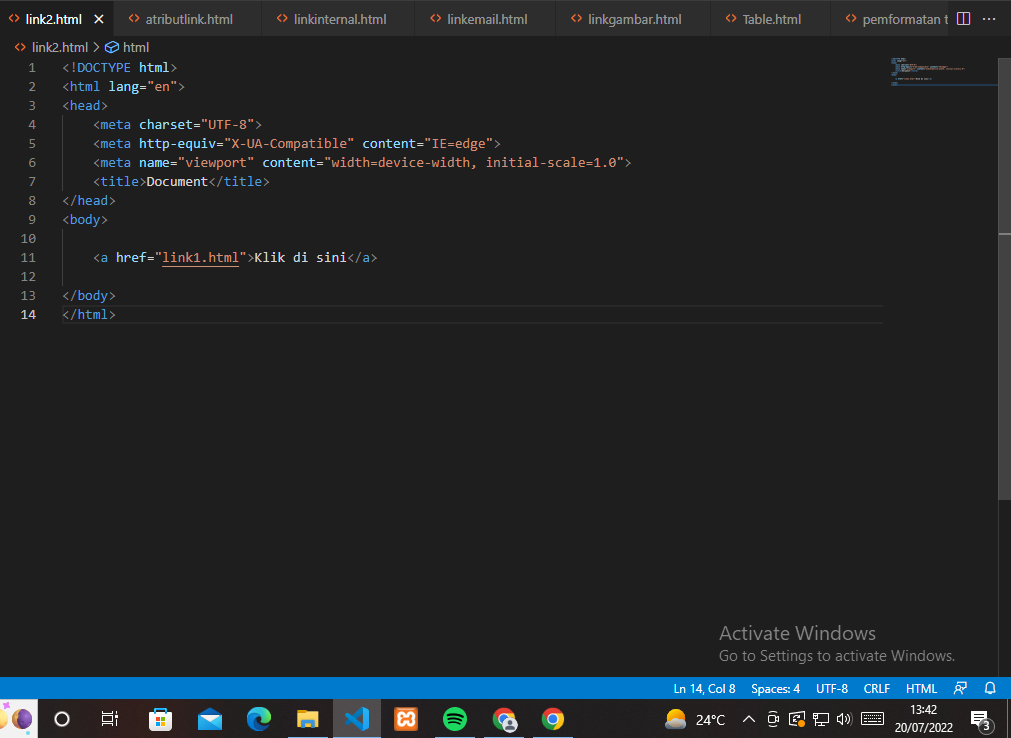1011x738 pixels.
Task: Select the HTML language mode indicator
Action: (921, 689)
